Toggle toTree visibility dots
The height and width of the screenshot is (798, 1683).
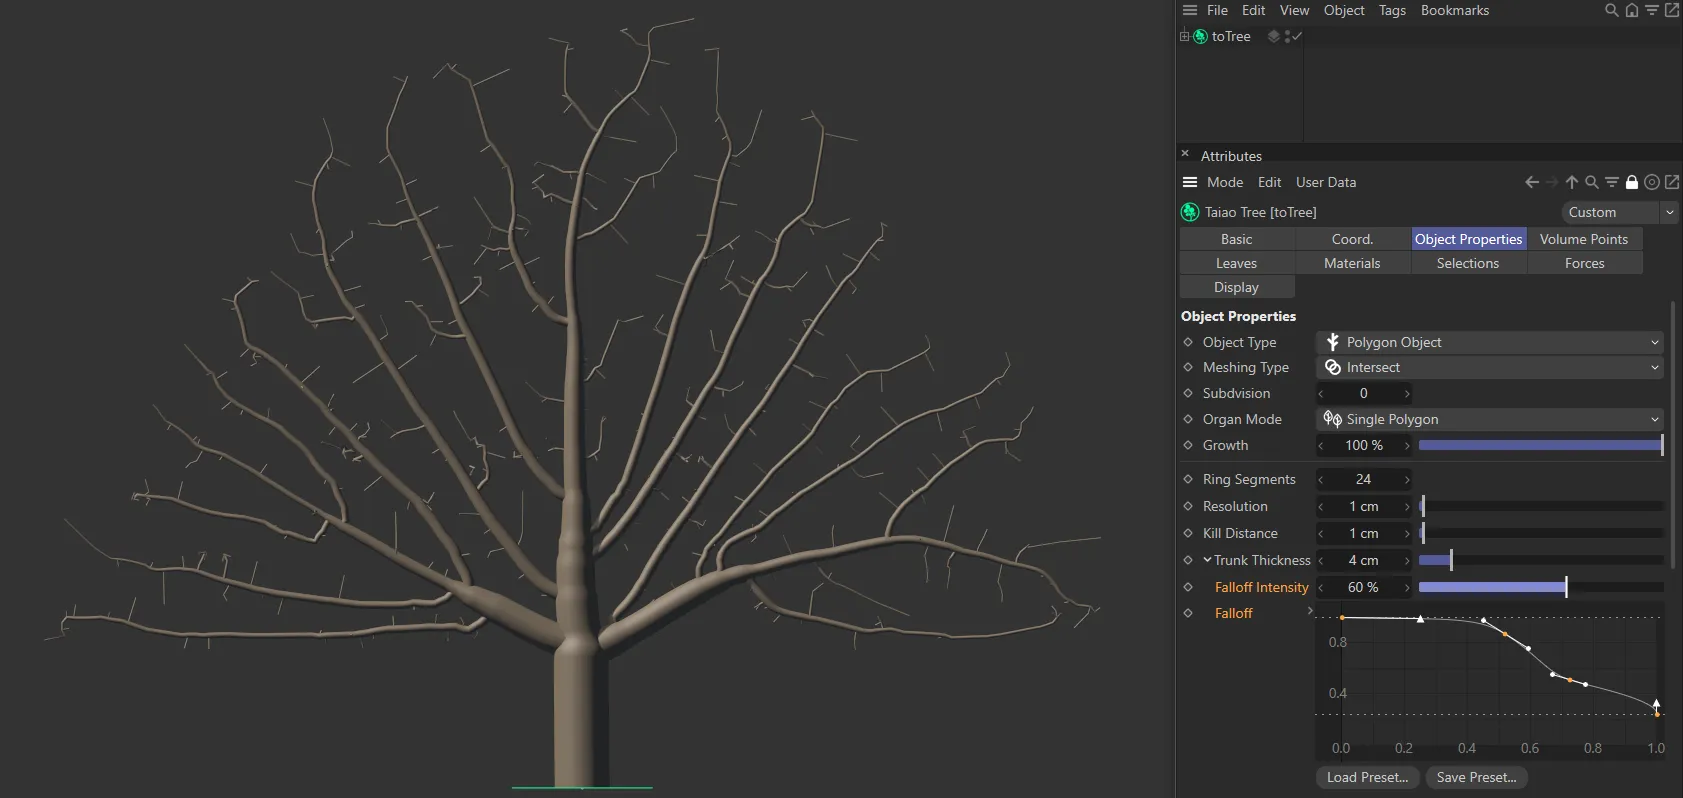(x=1287, y=36)
